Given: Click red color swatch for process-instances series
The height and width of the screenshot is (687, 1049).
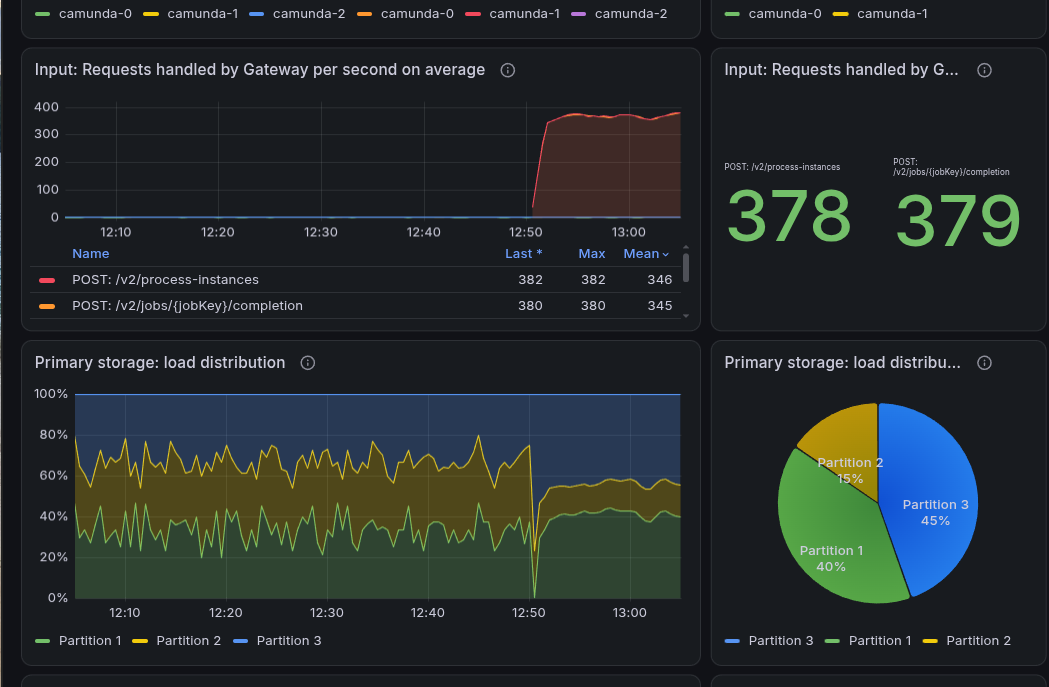Looking at the screenshot, I should (47, 280).
